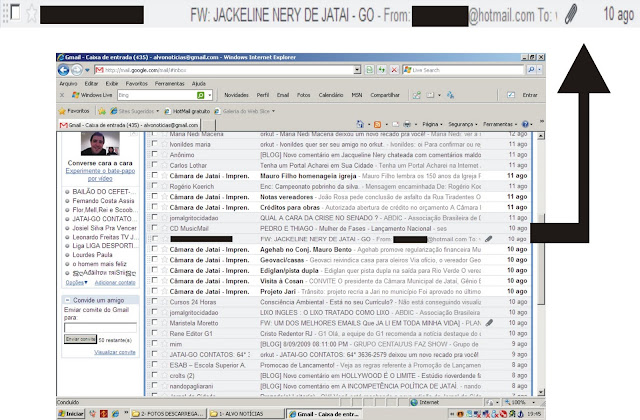
Task: Open the Exibir menu
Action: coord(111,83)
